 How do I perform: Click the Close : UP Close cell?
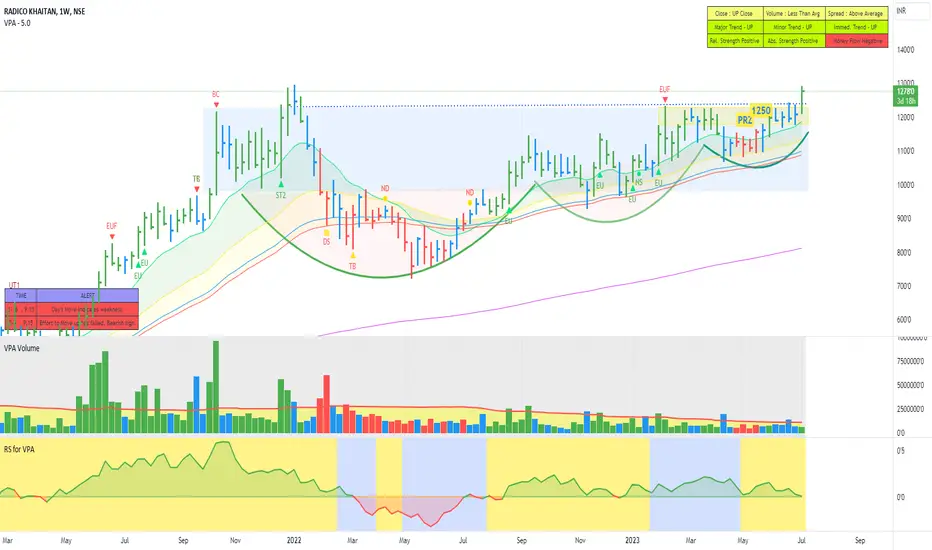735,13
